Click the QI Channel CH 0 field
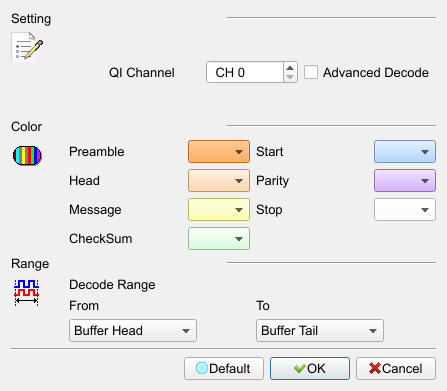The width and height of the screenshot is (447, 391). tap(245, 72)
